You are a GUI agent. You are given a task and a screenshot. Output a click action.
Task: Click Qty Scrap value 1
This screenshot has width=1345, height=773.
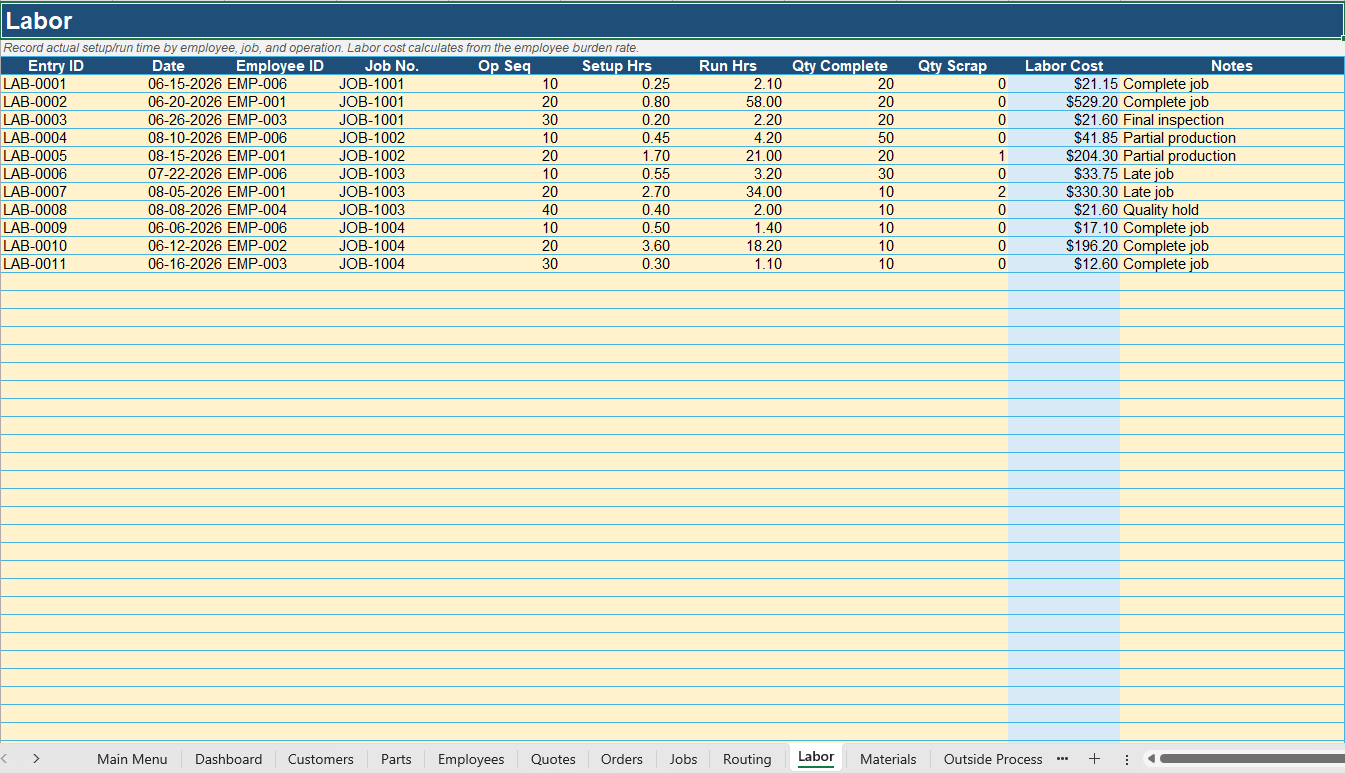pyautogui.click(x=952, y=156)
